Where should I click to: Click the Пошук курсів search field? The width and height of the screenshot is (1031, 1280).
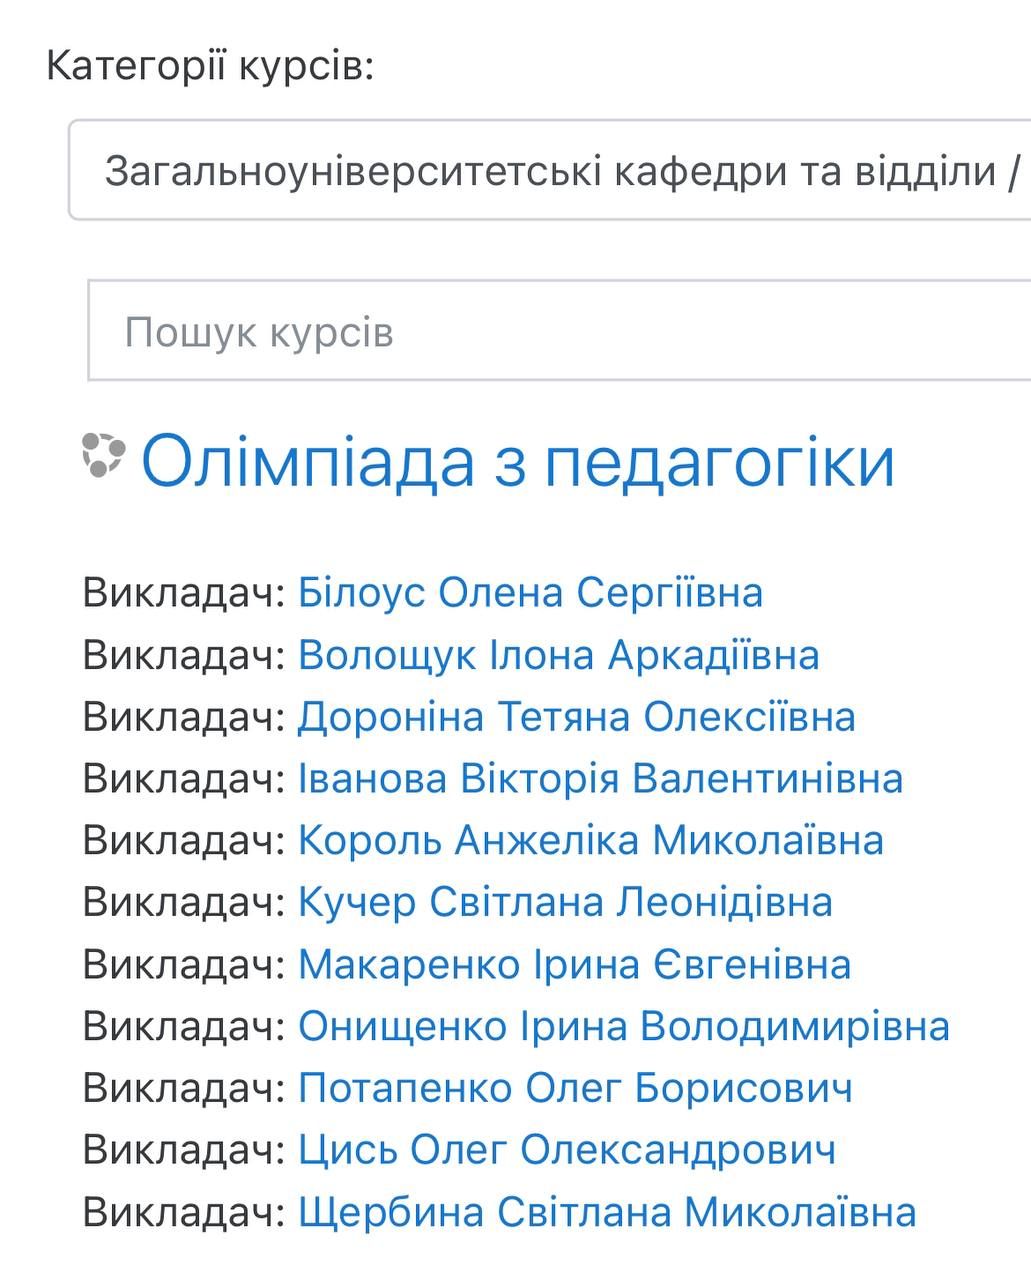[x=560, y=331]
